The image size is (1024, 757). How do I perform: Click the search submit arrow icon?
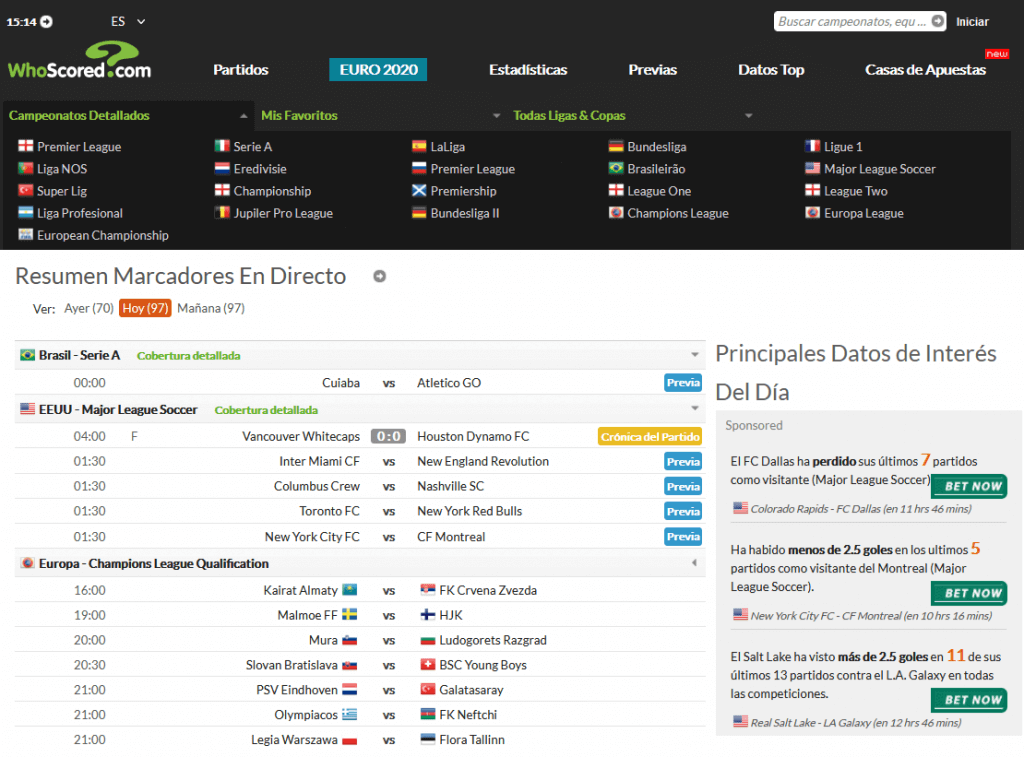pos(937,21)
